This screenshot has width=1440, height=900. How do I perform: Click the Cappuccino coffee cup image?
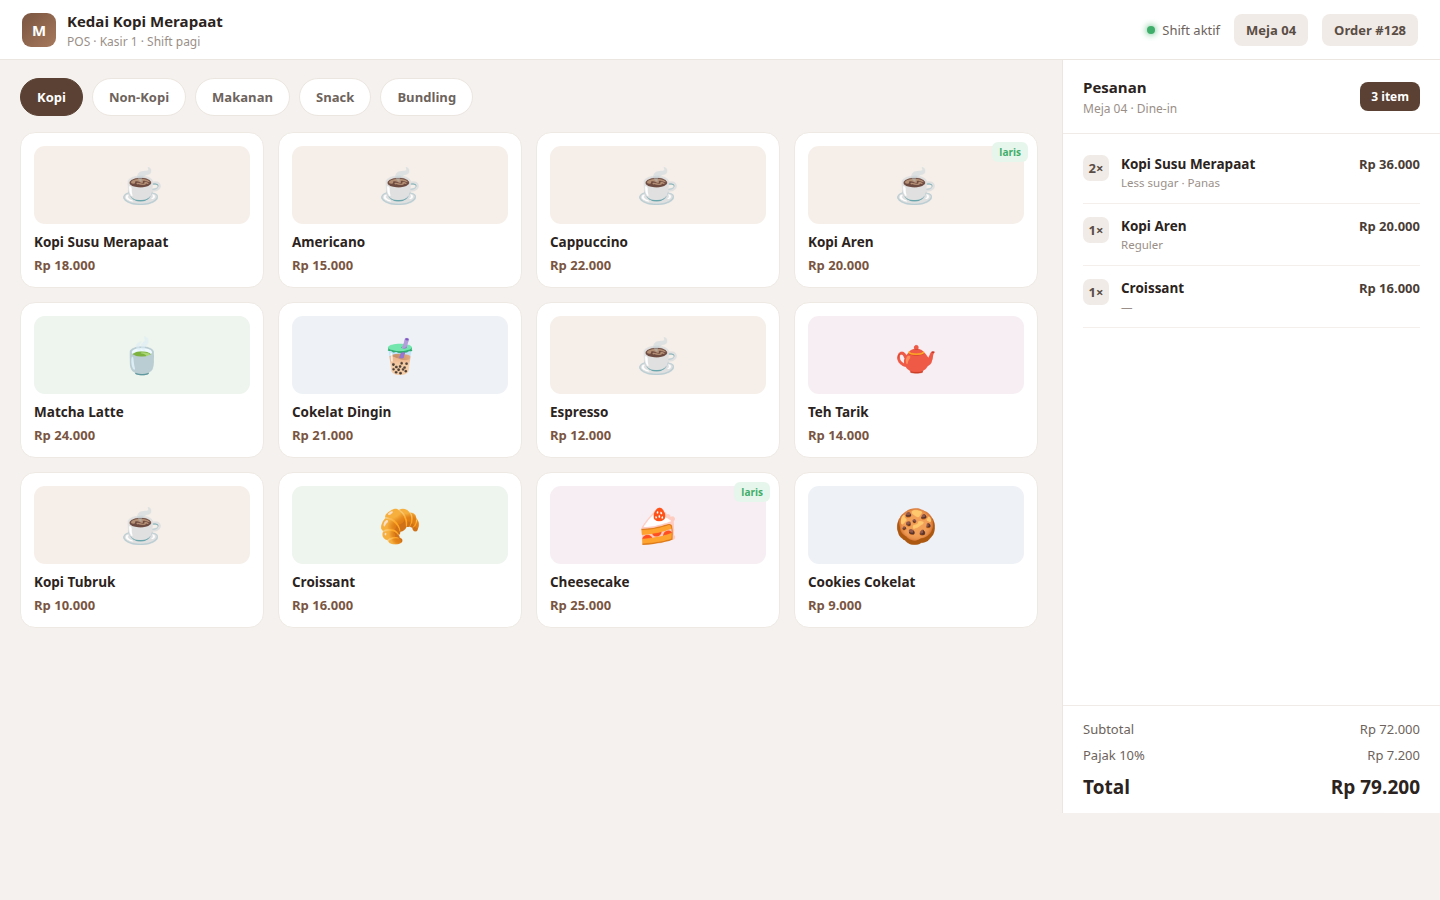pyautogui.click(x=658, y=185)
